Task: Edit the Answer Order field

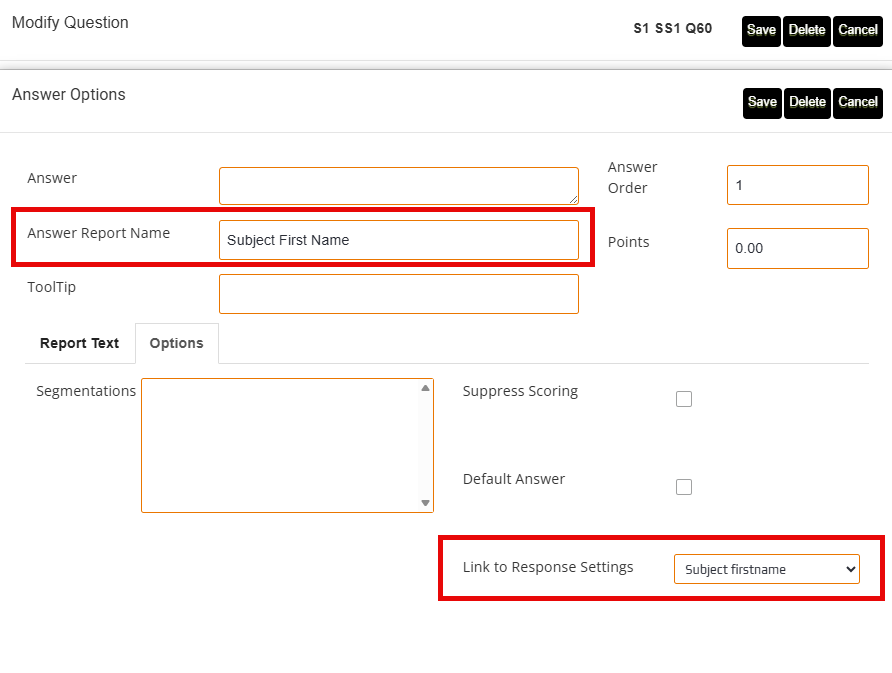Action: pyautogui.click(x=797, y=185)
